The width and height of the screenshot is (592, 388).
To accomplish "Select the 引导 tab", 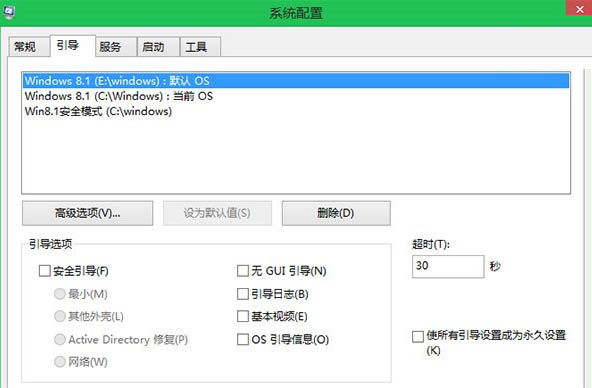I will (72, 46).
